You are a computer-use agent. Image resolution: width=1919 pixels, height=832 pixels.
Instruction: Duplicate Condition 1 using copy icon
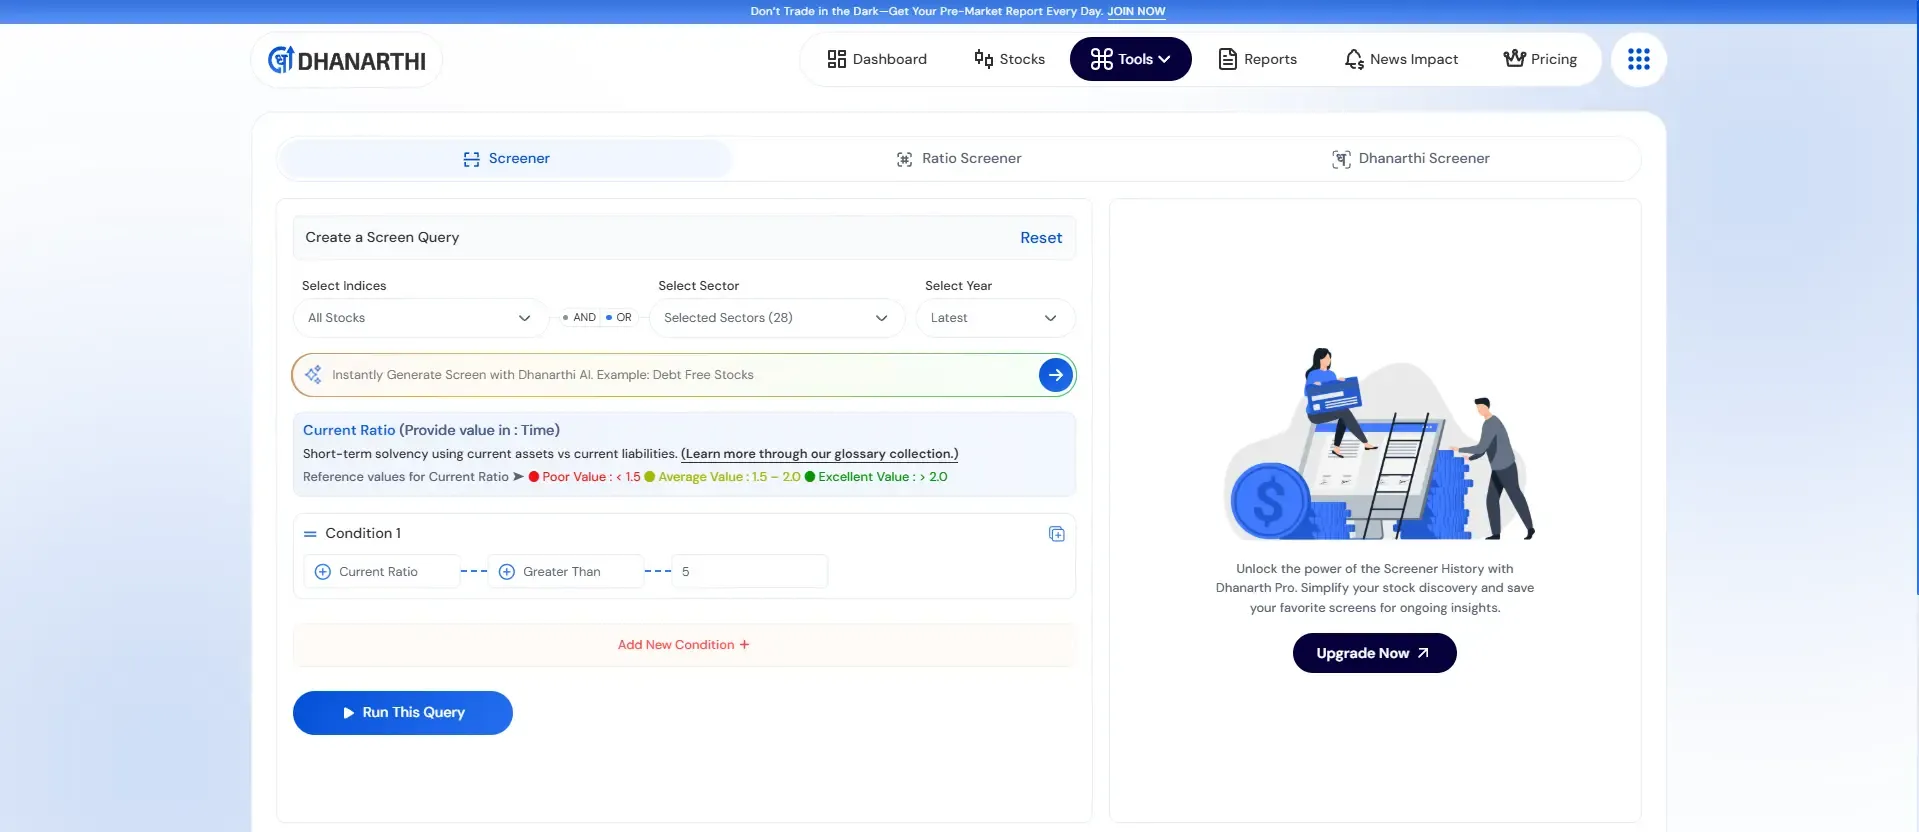(1056, 534)
